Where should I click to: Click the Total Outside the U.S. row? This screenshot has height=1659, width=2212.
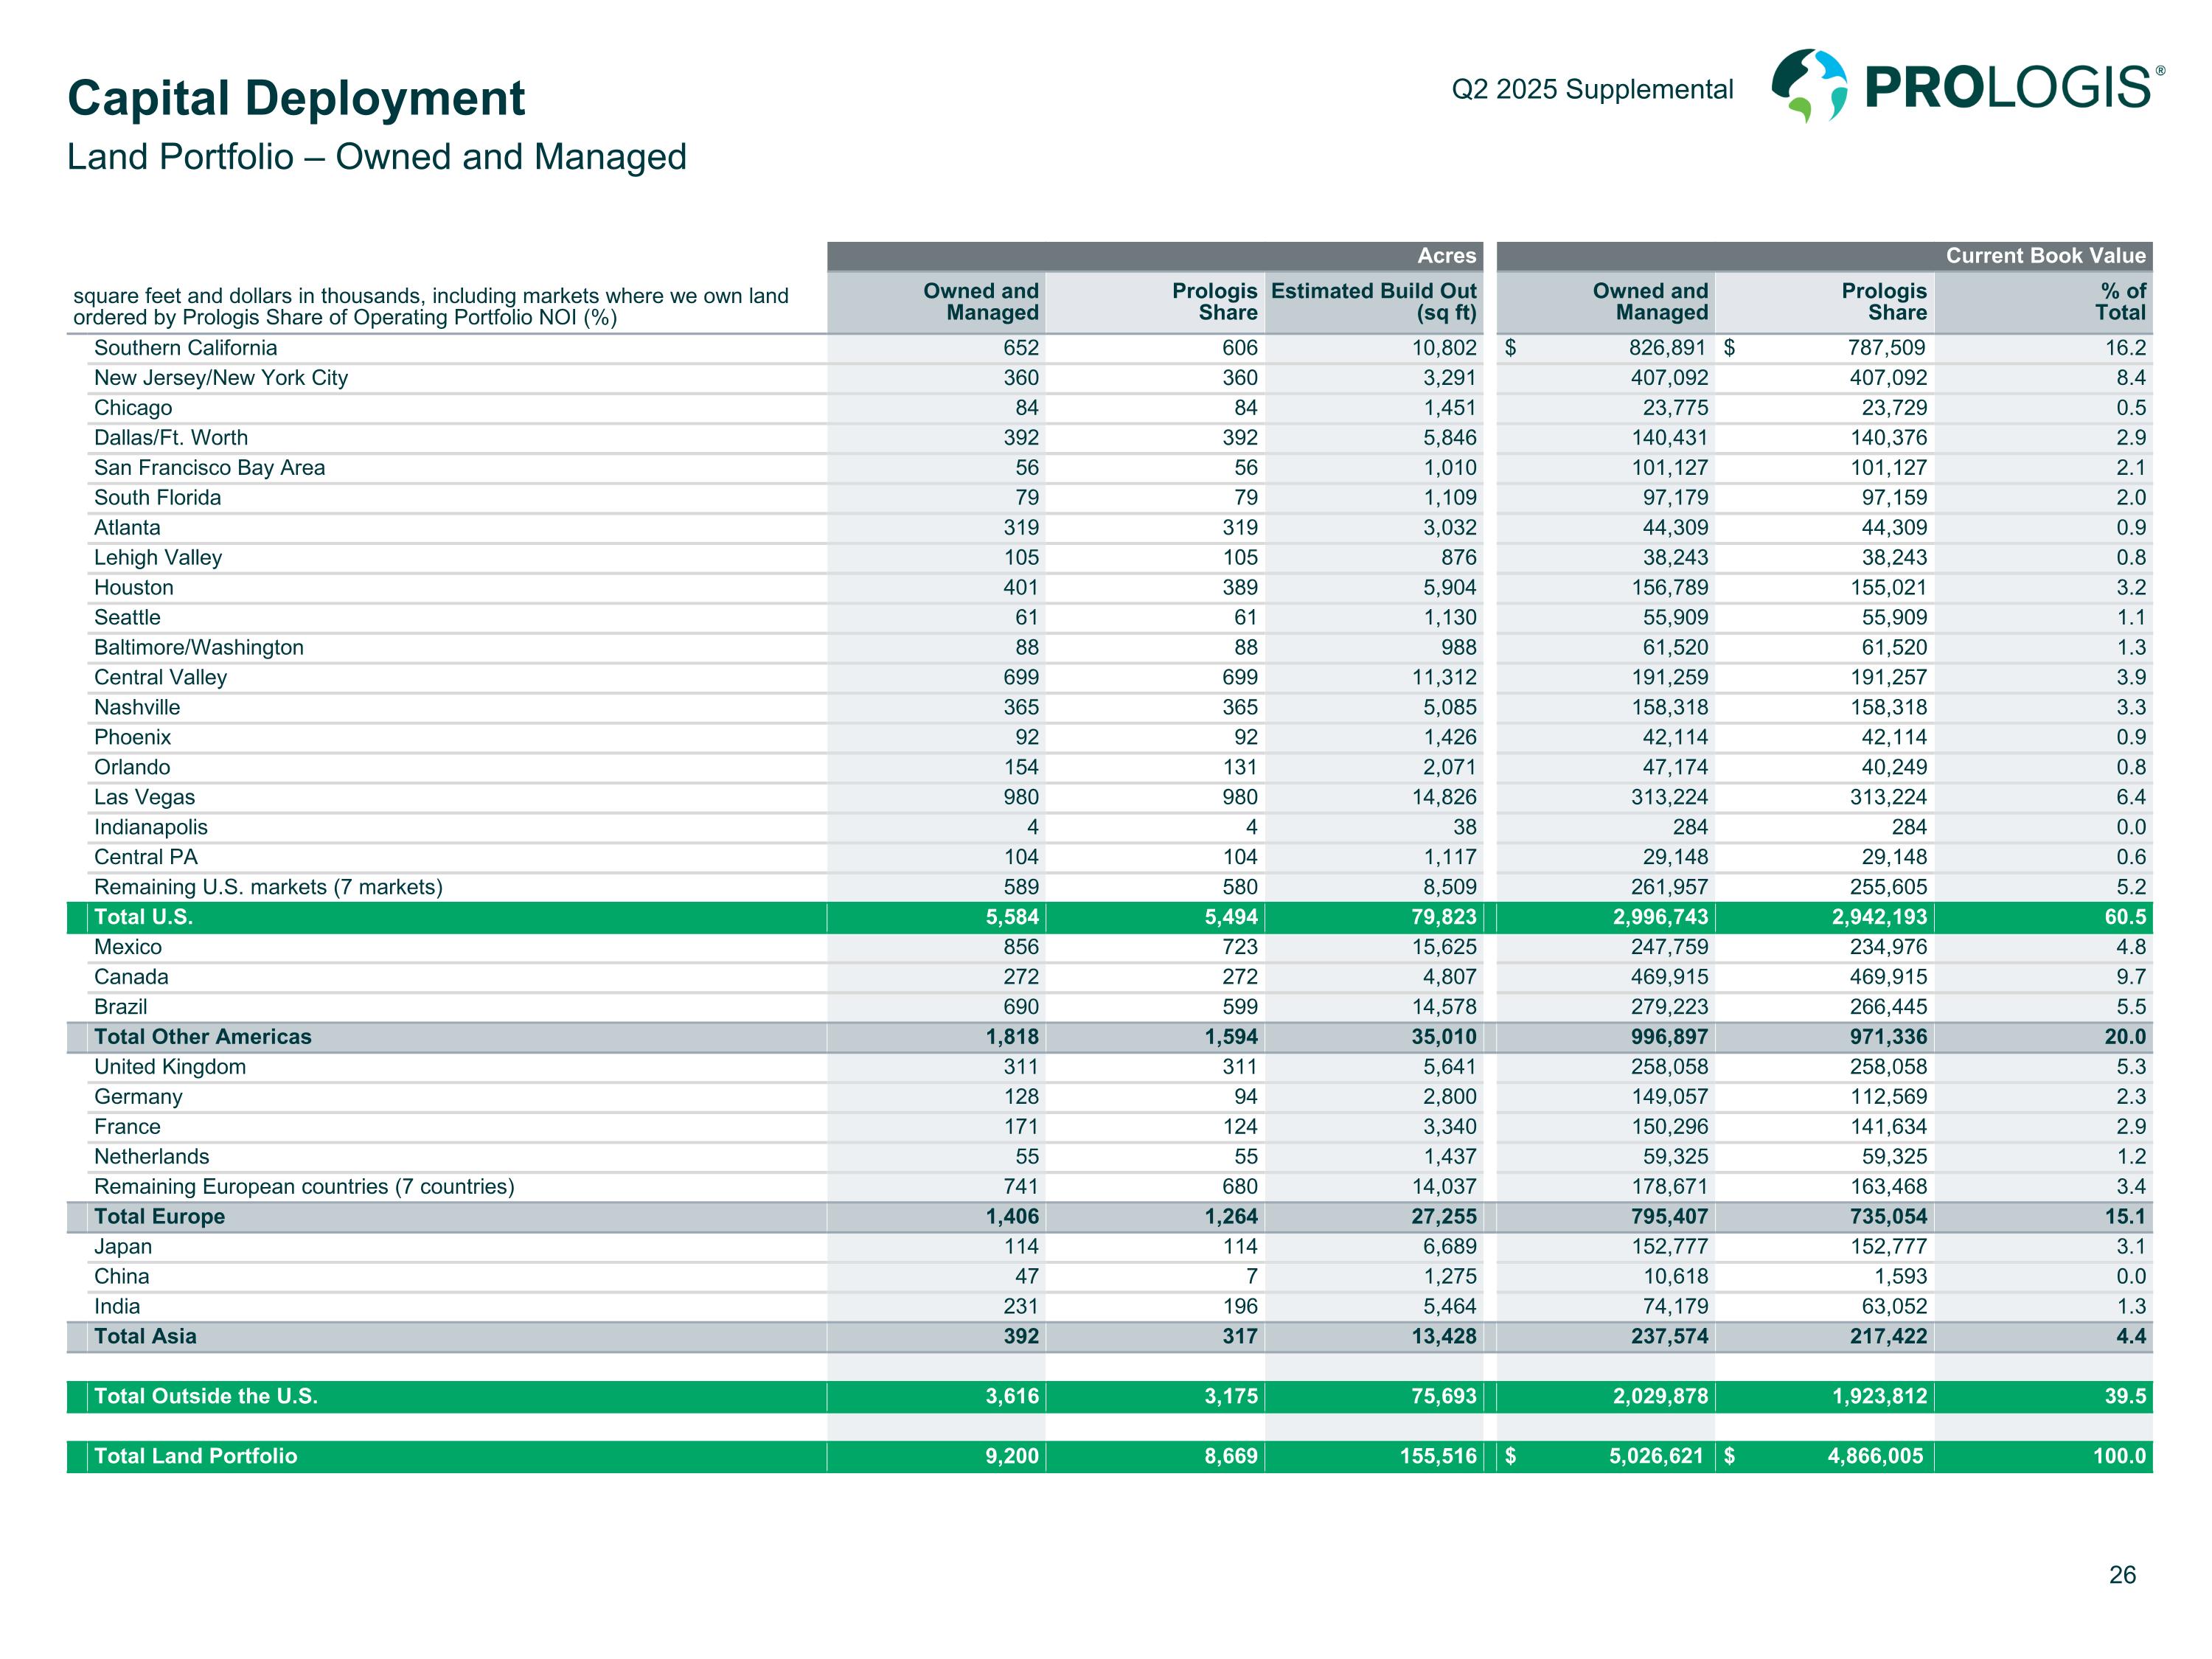[x=205, y=1397]
